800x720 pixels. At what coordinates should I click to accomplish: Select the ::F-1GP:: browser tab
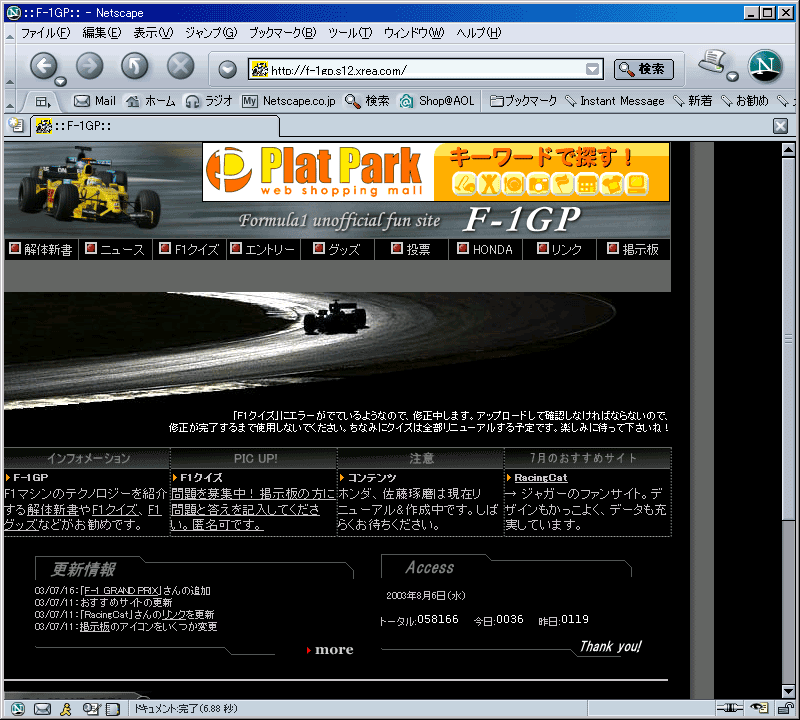156,126
